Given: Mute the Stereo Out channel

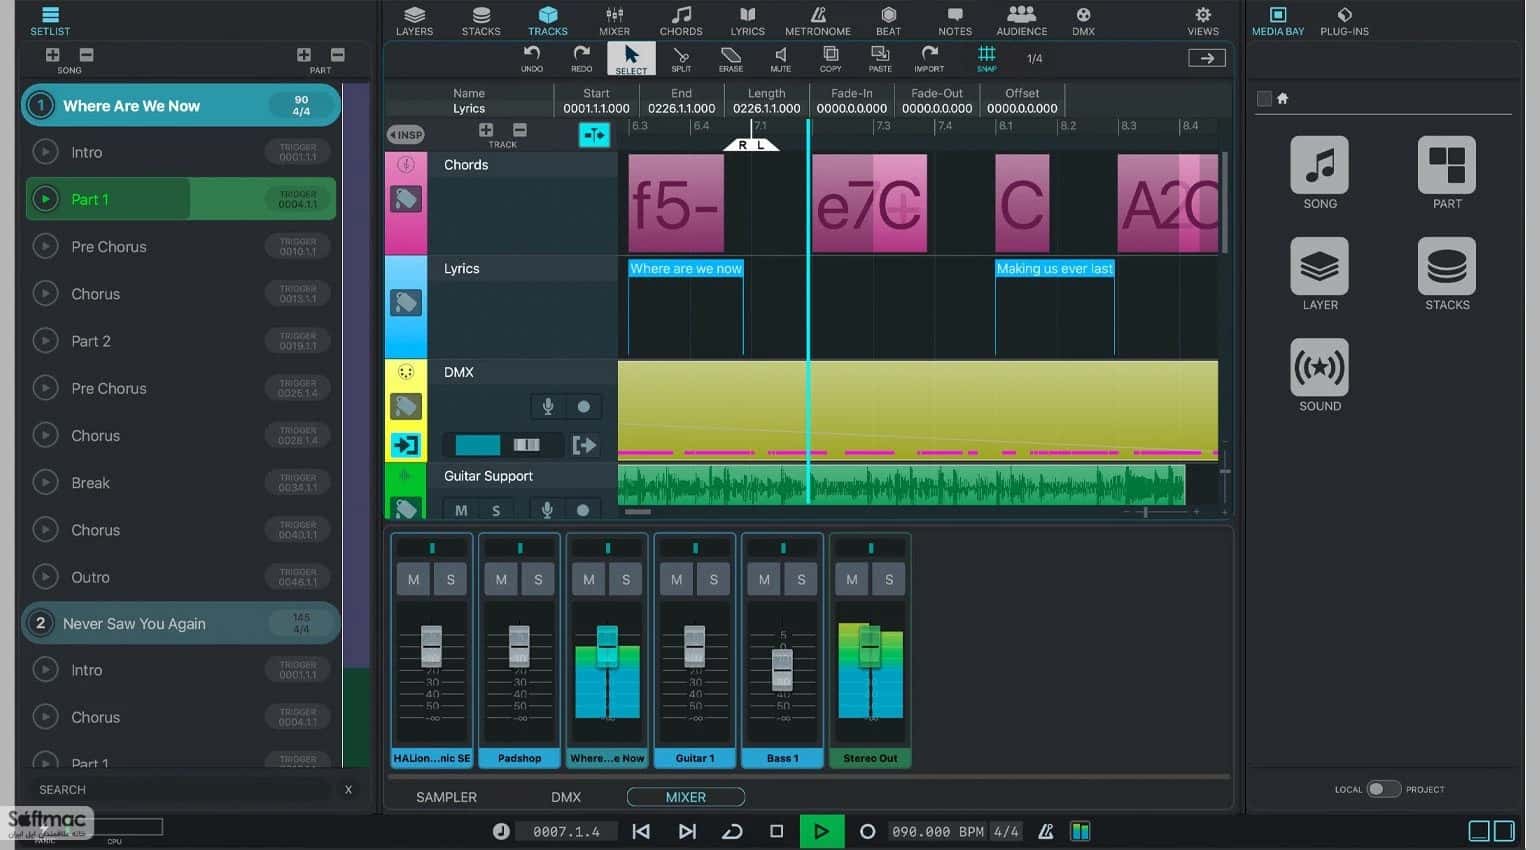Looking at the screenshot, I should click(x=852, y=579).
